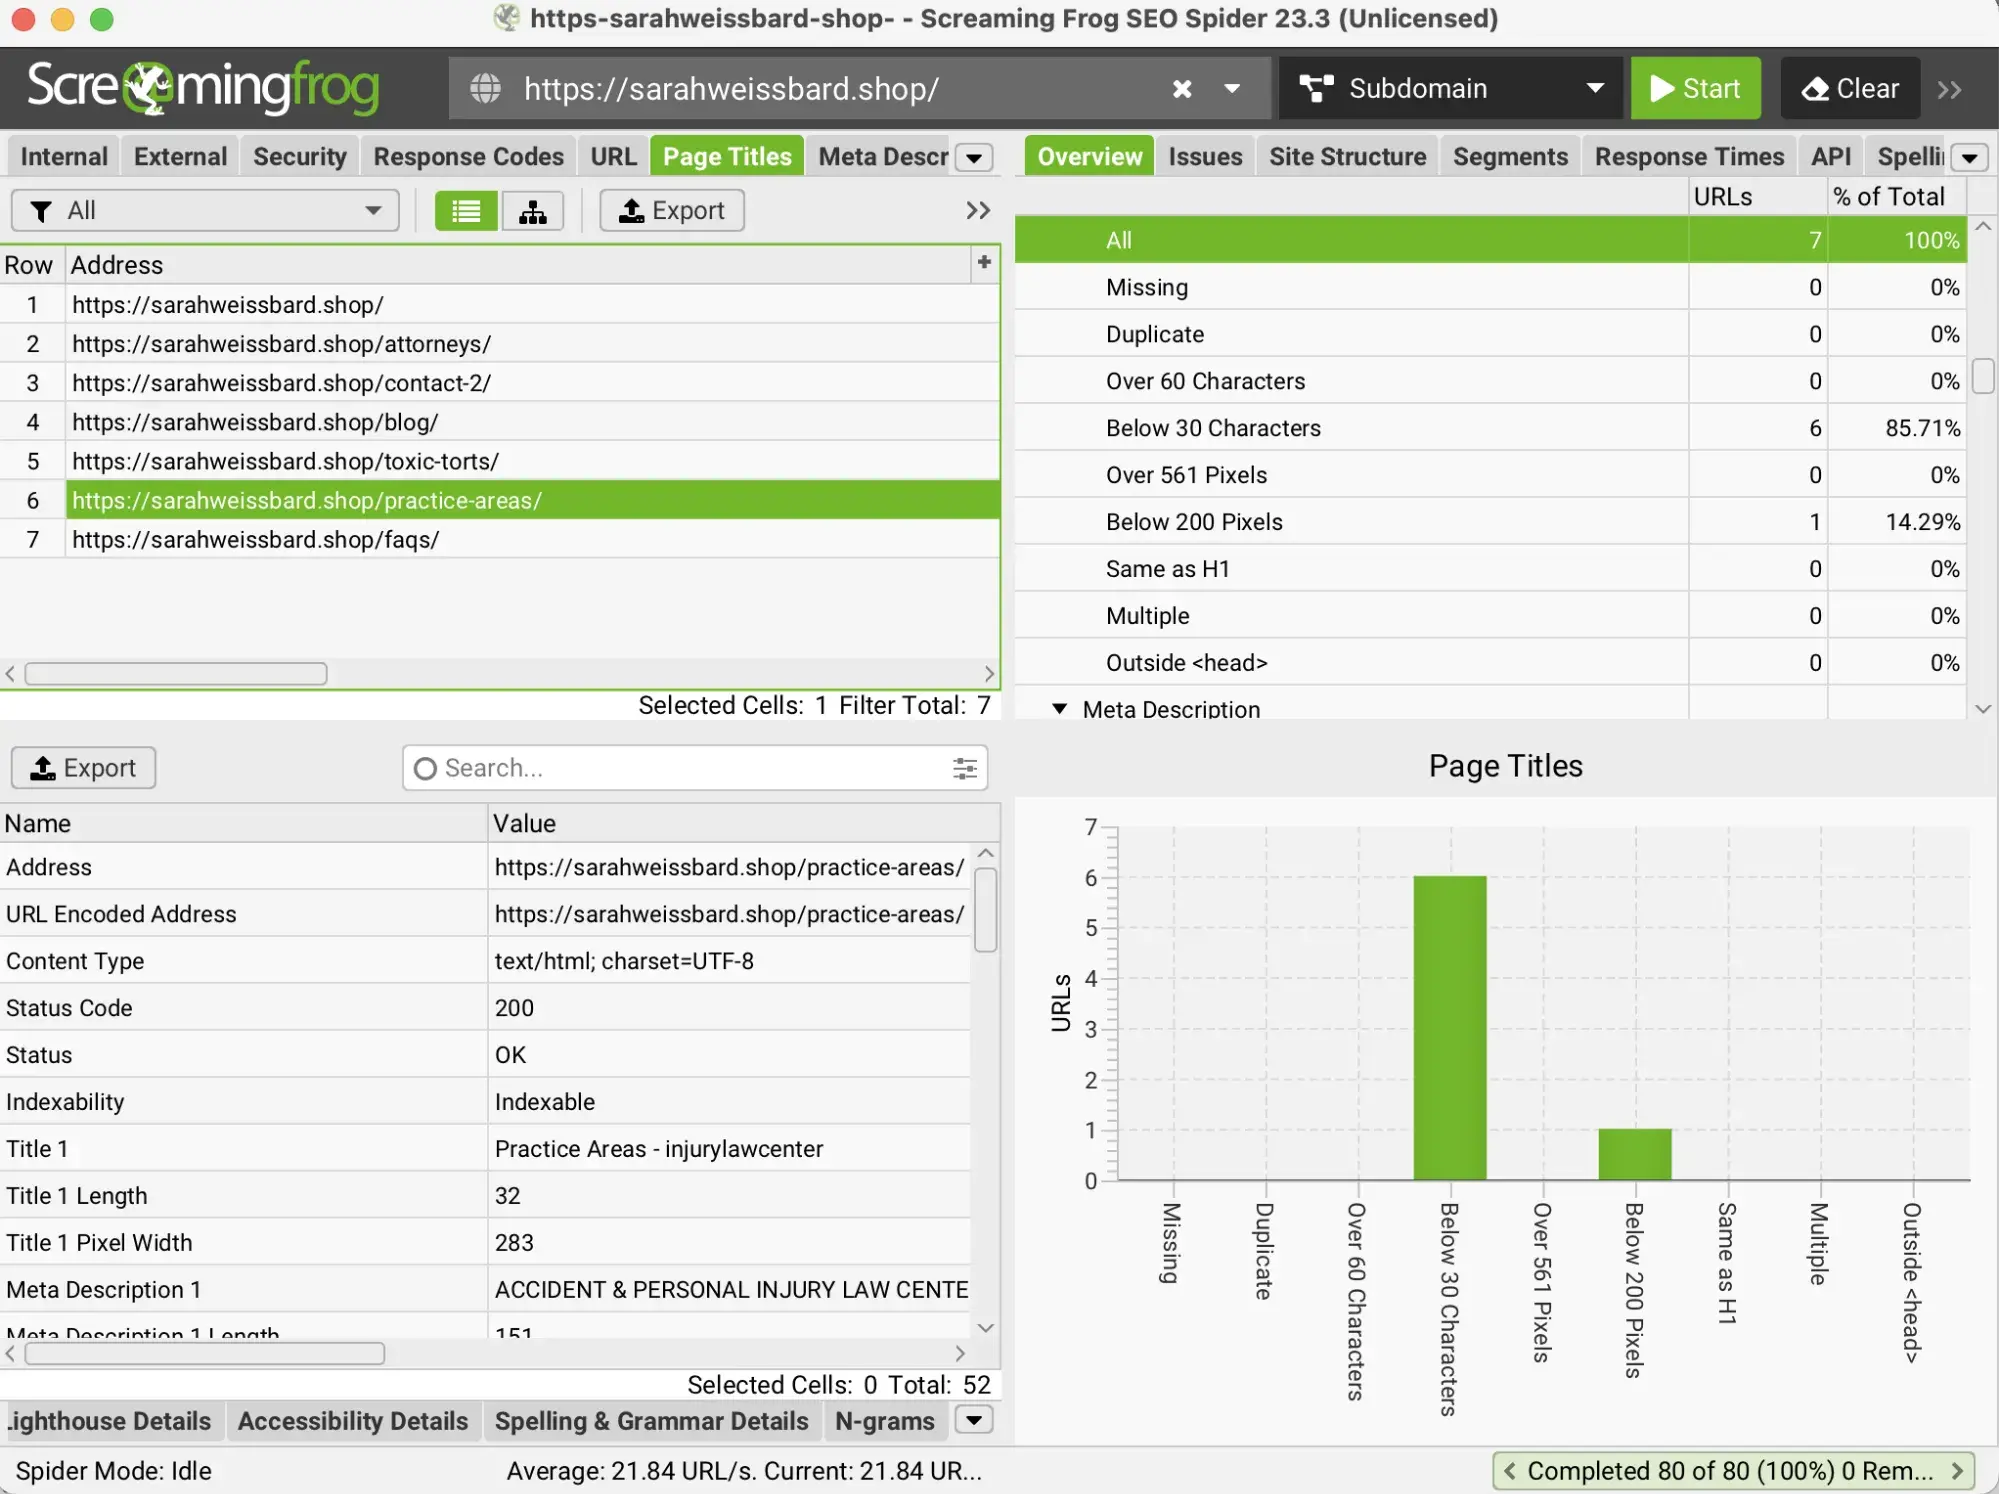
Task: Open the Issues tab
Action: click(1205, 157)
